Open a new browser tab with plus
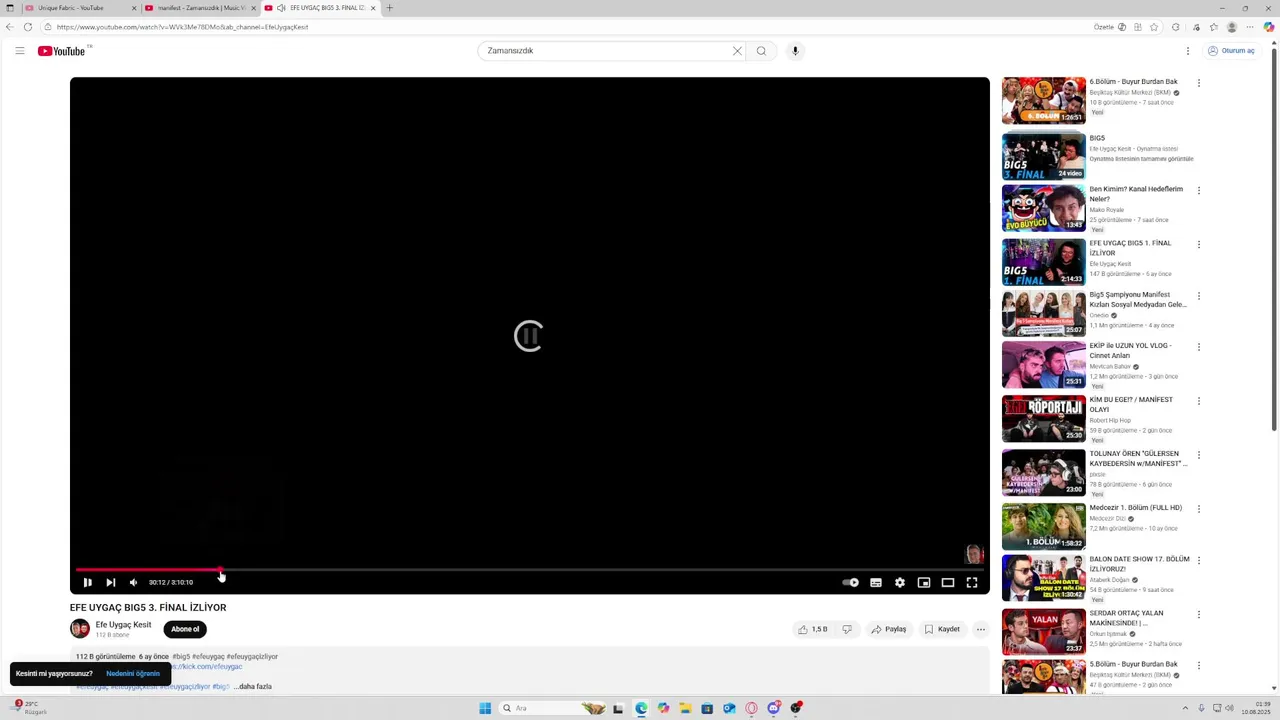The image size is (1280, 720). coord(389,8)
